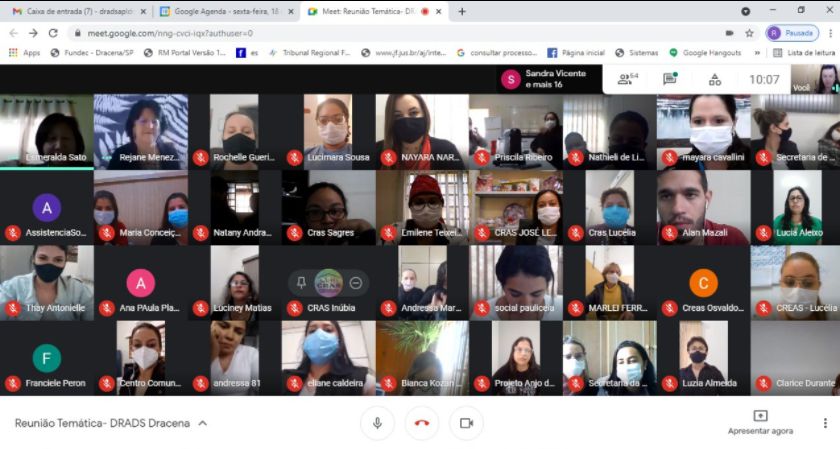The width and height of the screenshot is (840, 449).
Task: Open the meeting chat panel
Action: pos(670,79)
